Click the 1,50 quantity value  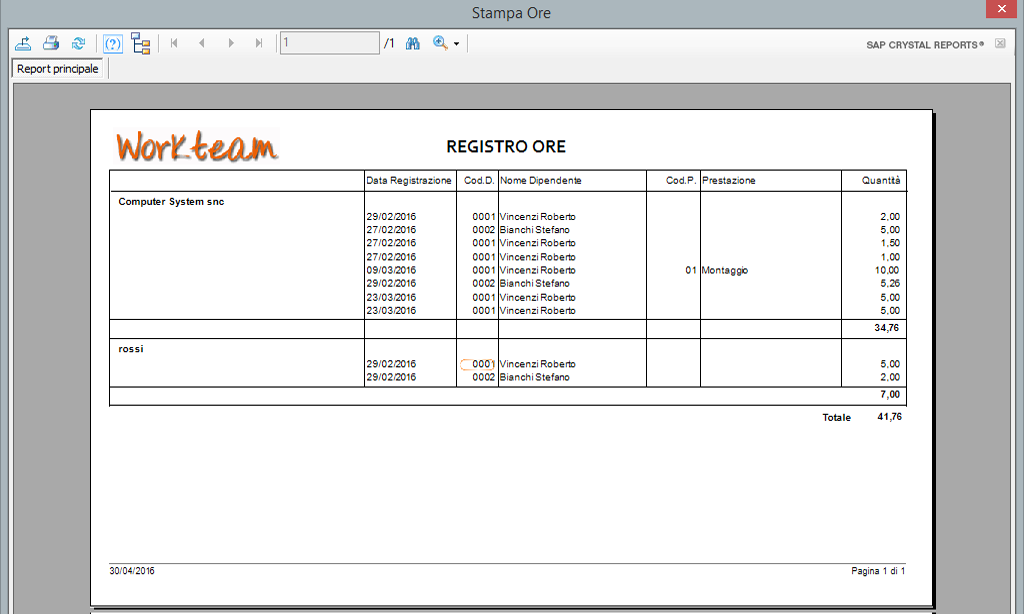click(890, 243)
